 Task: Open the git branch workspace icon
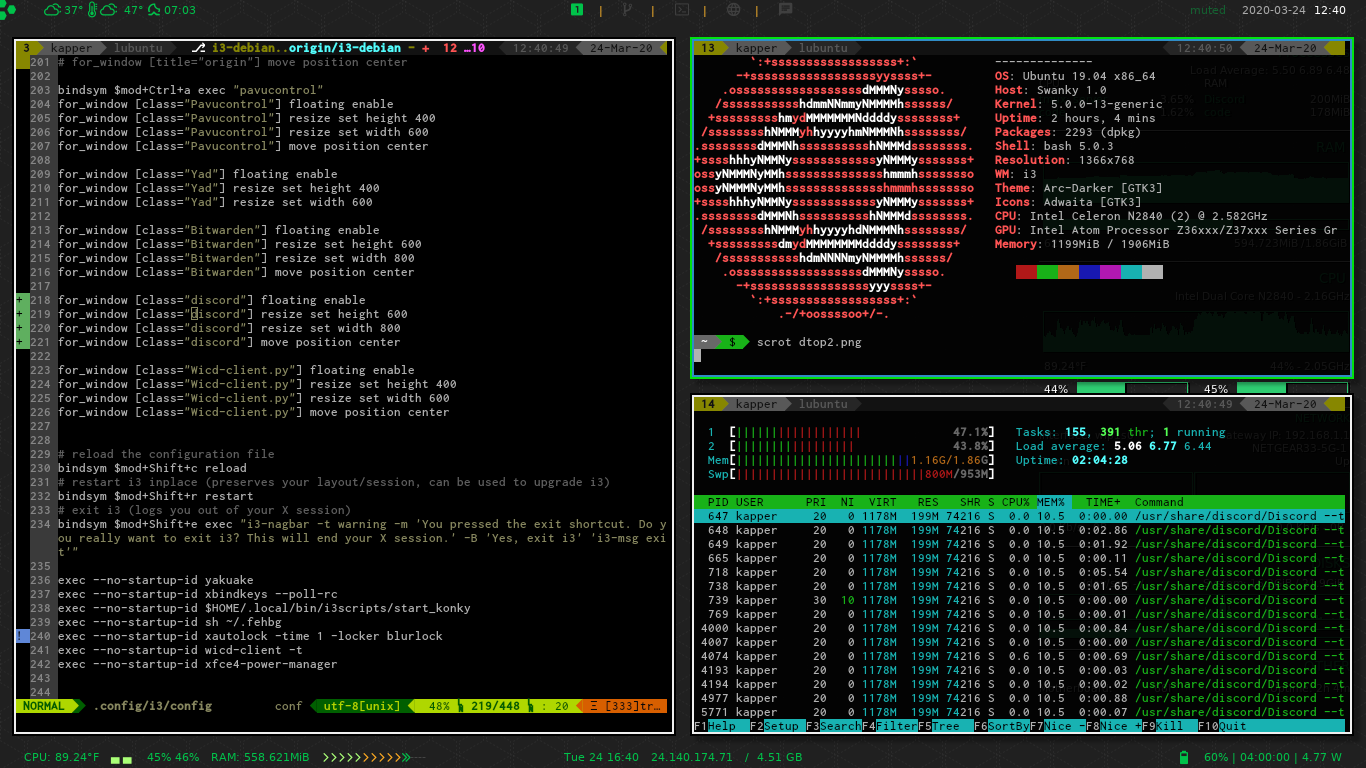tap(627, 10)
